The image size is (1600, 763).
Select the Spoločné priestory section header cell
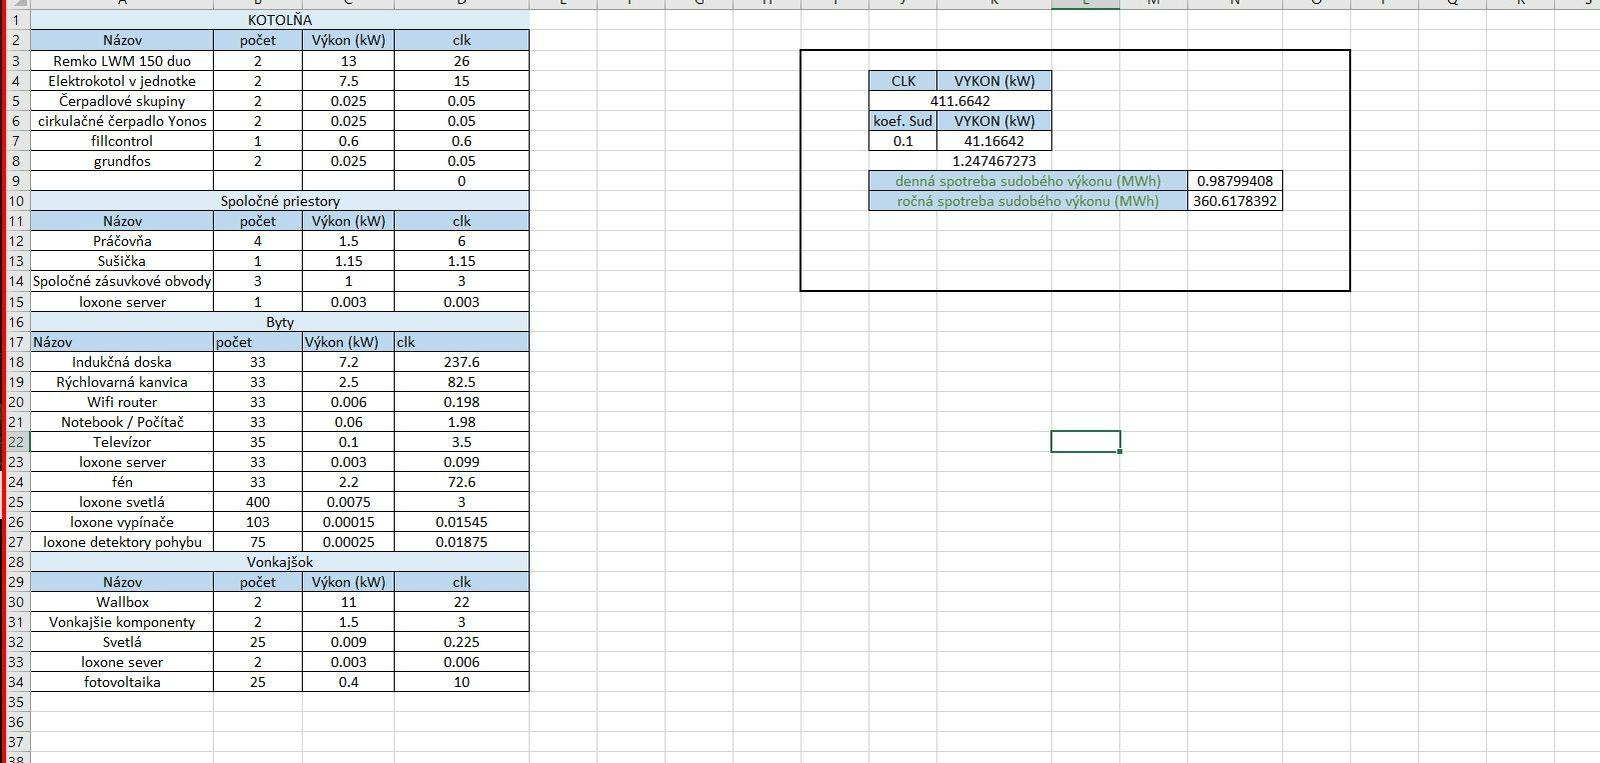click(279, 201)
